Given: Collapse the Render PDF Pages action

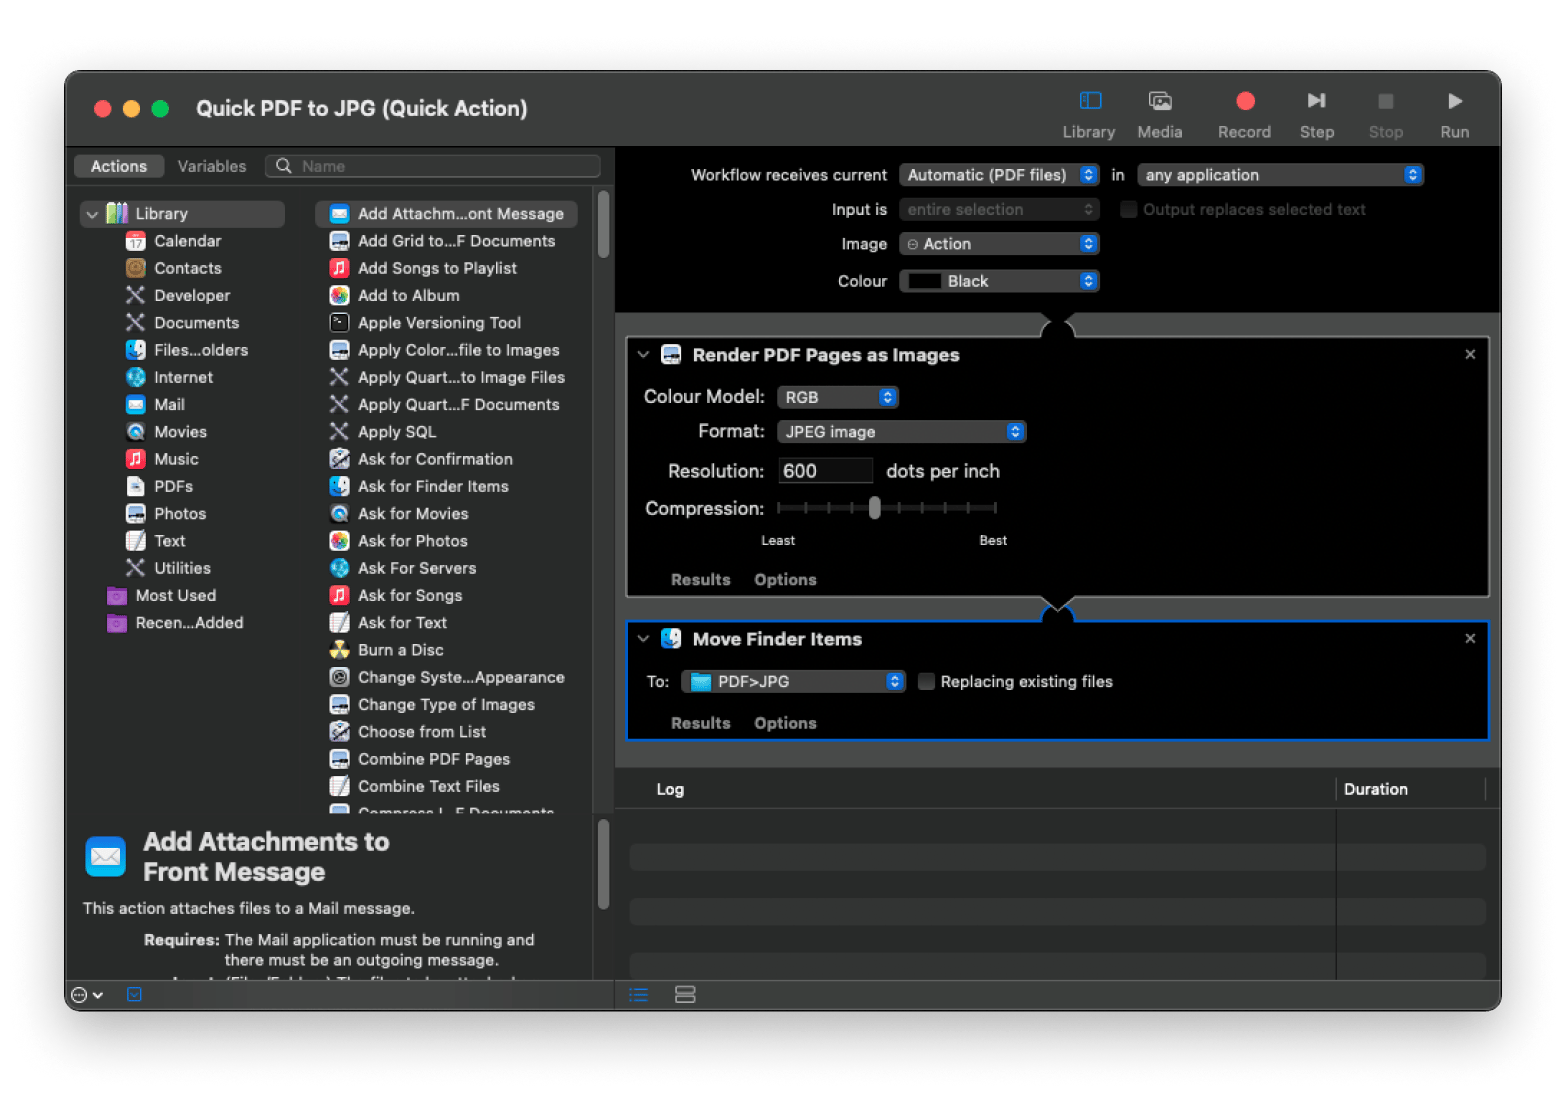Looking at the screenshot, I should 643,355.
